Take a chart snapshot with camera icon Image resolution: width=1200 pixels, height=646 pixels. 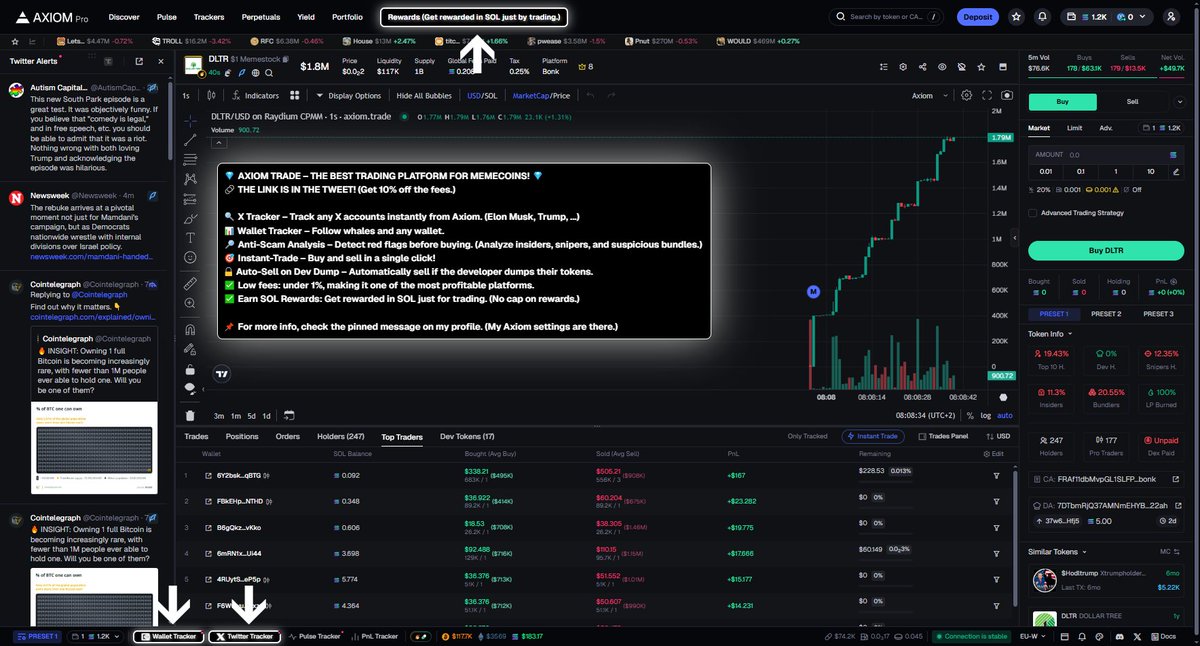tap(1006, 96)
